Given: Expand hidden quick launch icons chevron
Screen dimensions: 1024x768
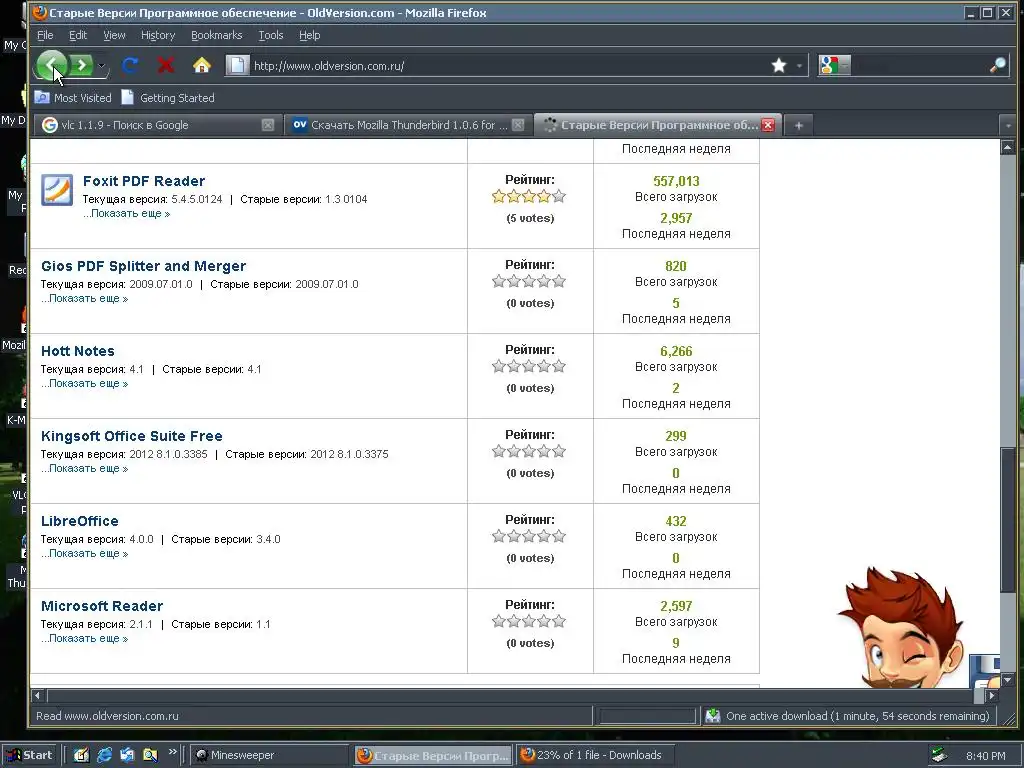Looking at the screenshot, I should (172, 752).
